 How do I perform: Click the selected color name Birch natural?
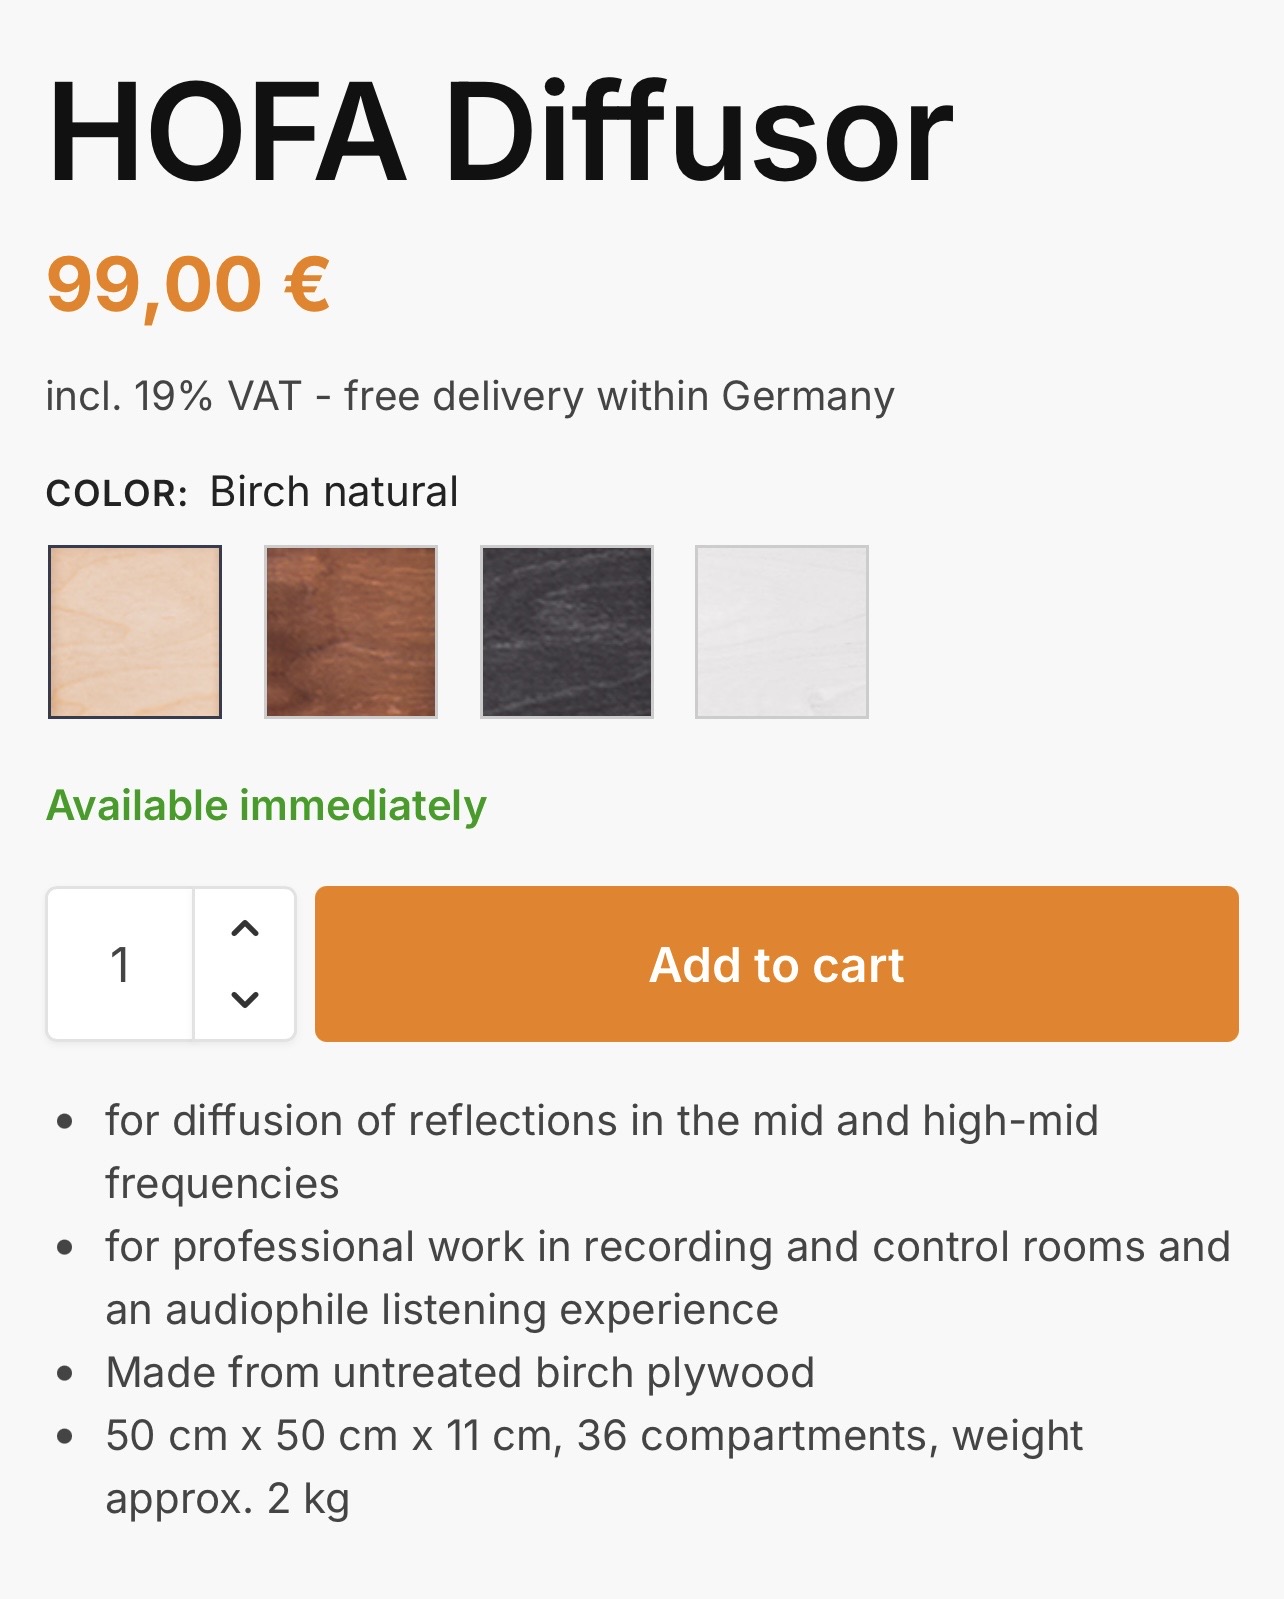(334, 492)
